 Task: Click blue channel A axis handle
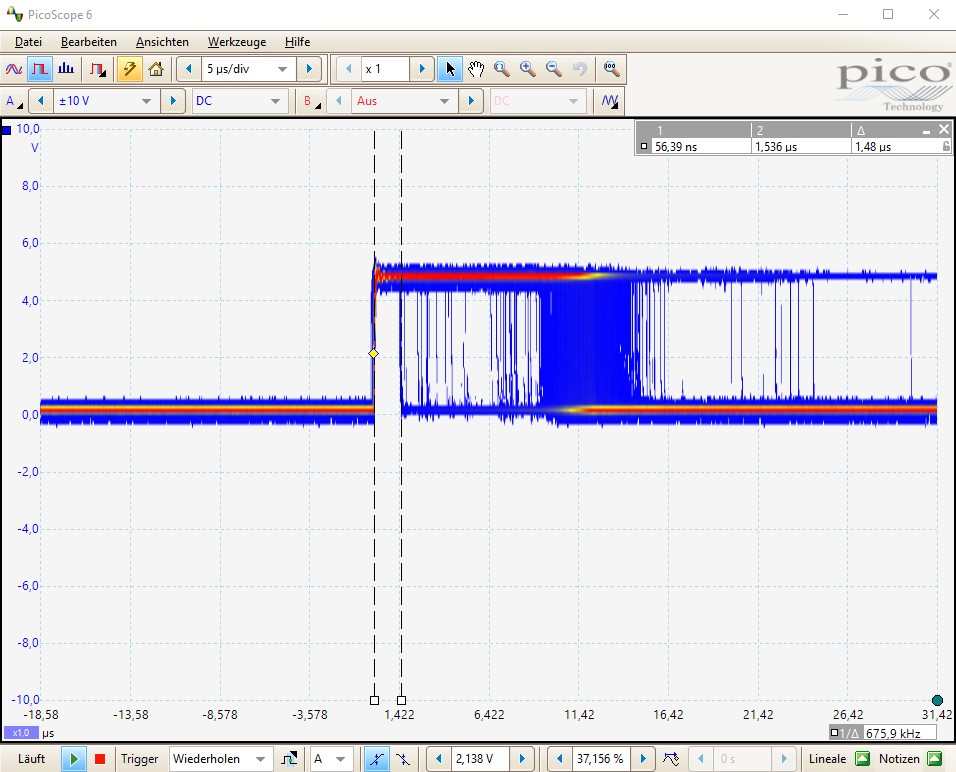coord(6,130)
